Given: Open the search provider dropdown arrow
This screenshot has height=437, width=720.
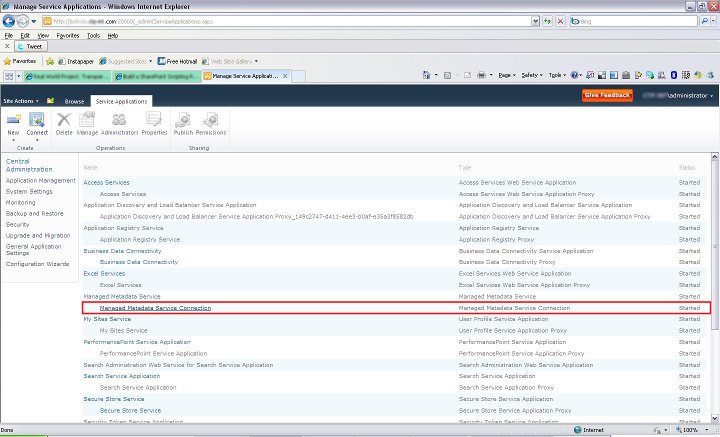Looking at the screenshot, I should [714, 21].
